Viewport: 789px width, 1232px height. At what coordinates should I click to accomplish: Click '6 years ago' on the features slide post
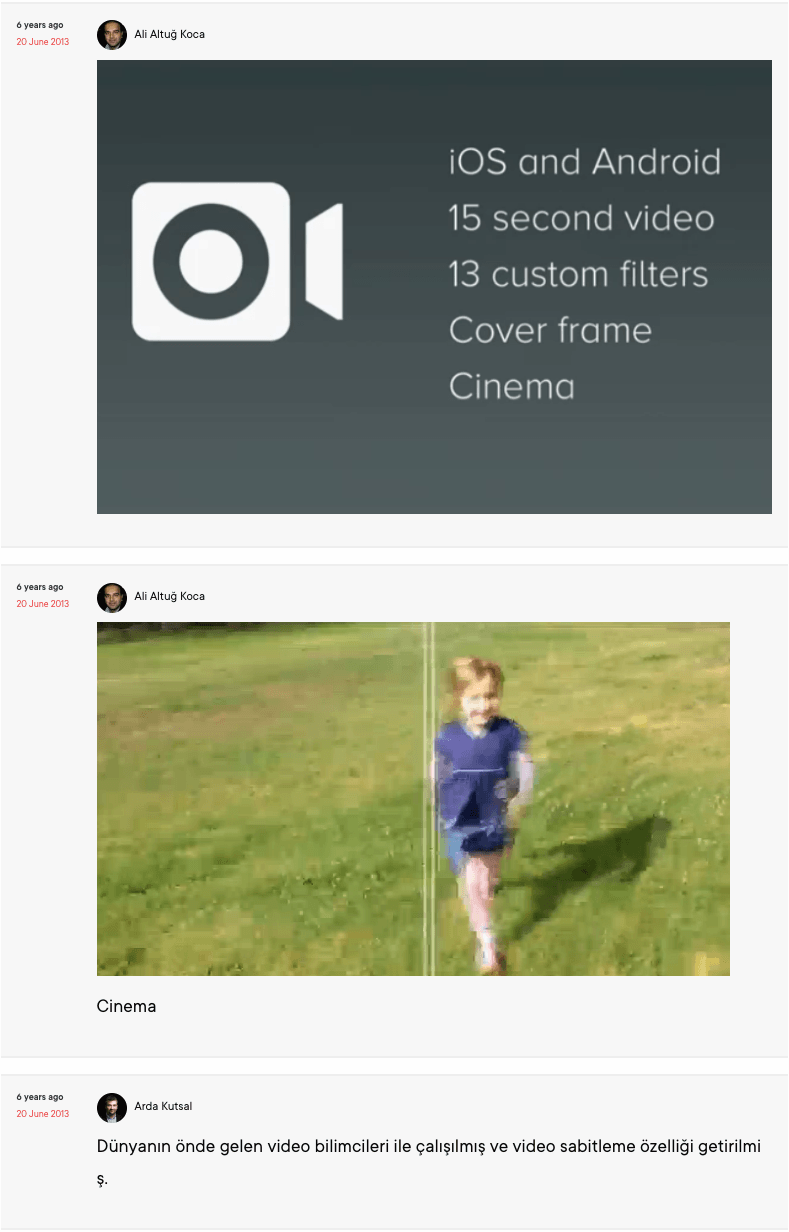[40, 25]
